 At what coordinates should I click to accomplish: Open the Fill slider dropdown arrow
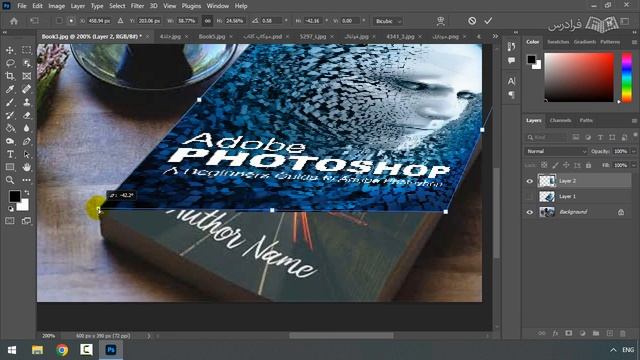click(633, 165)
